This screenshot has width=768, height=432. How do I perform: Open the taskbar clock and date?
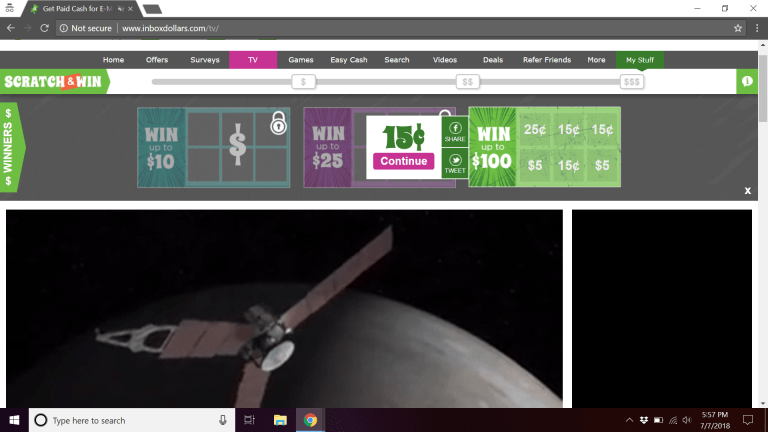[715, 420]
